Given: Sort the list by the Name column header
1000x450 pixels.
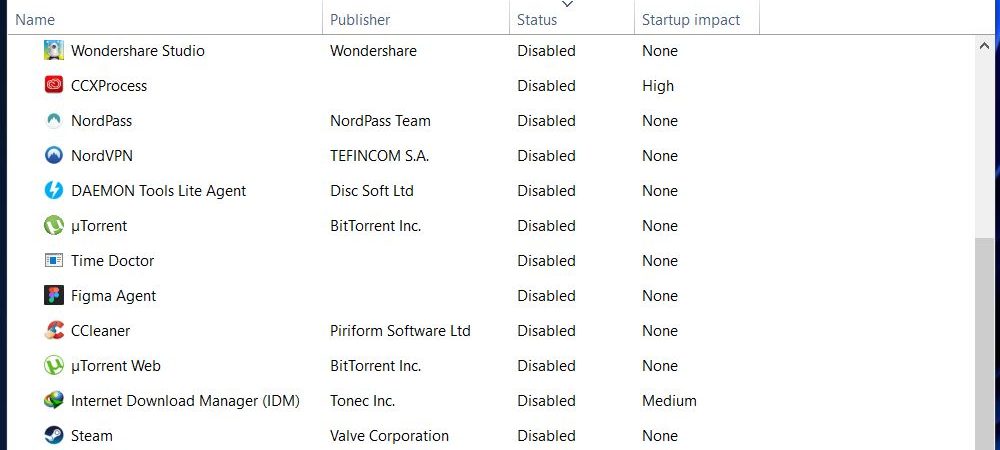Looking at the screenshot, I should 165,20.
